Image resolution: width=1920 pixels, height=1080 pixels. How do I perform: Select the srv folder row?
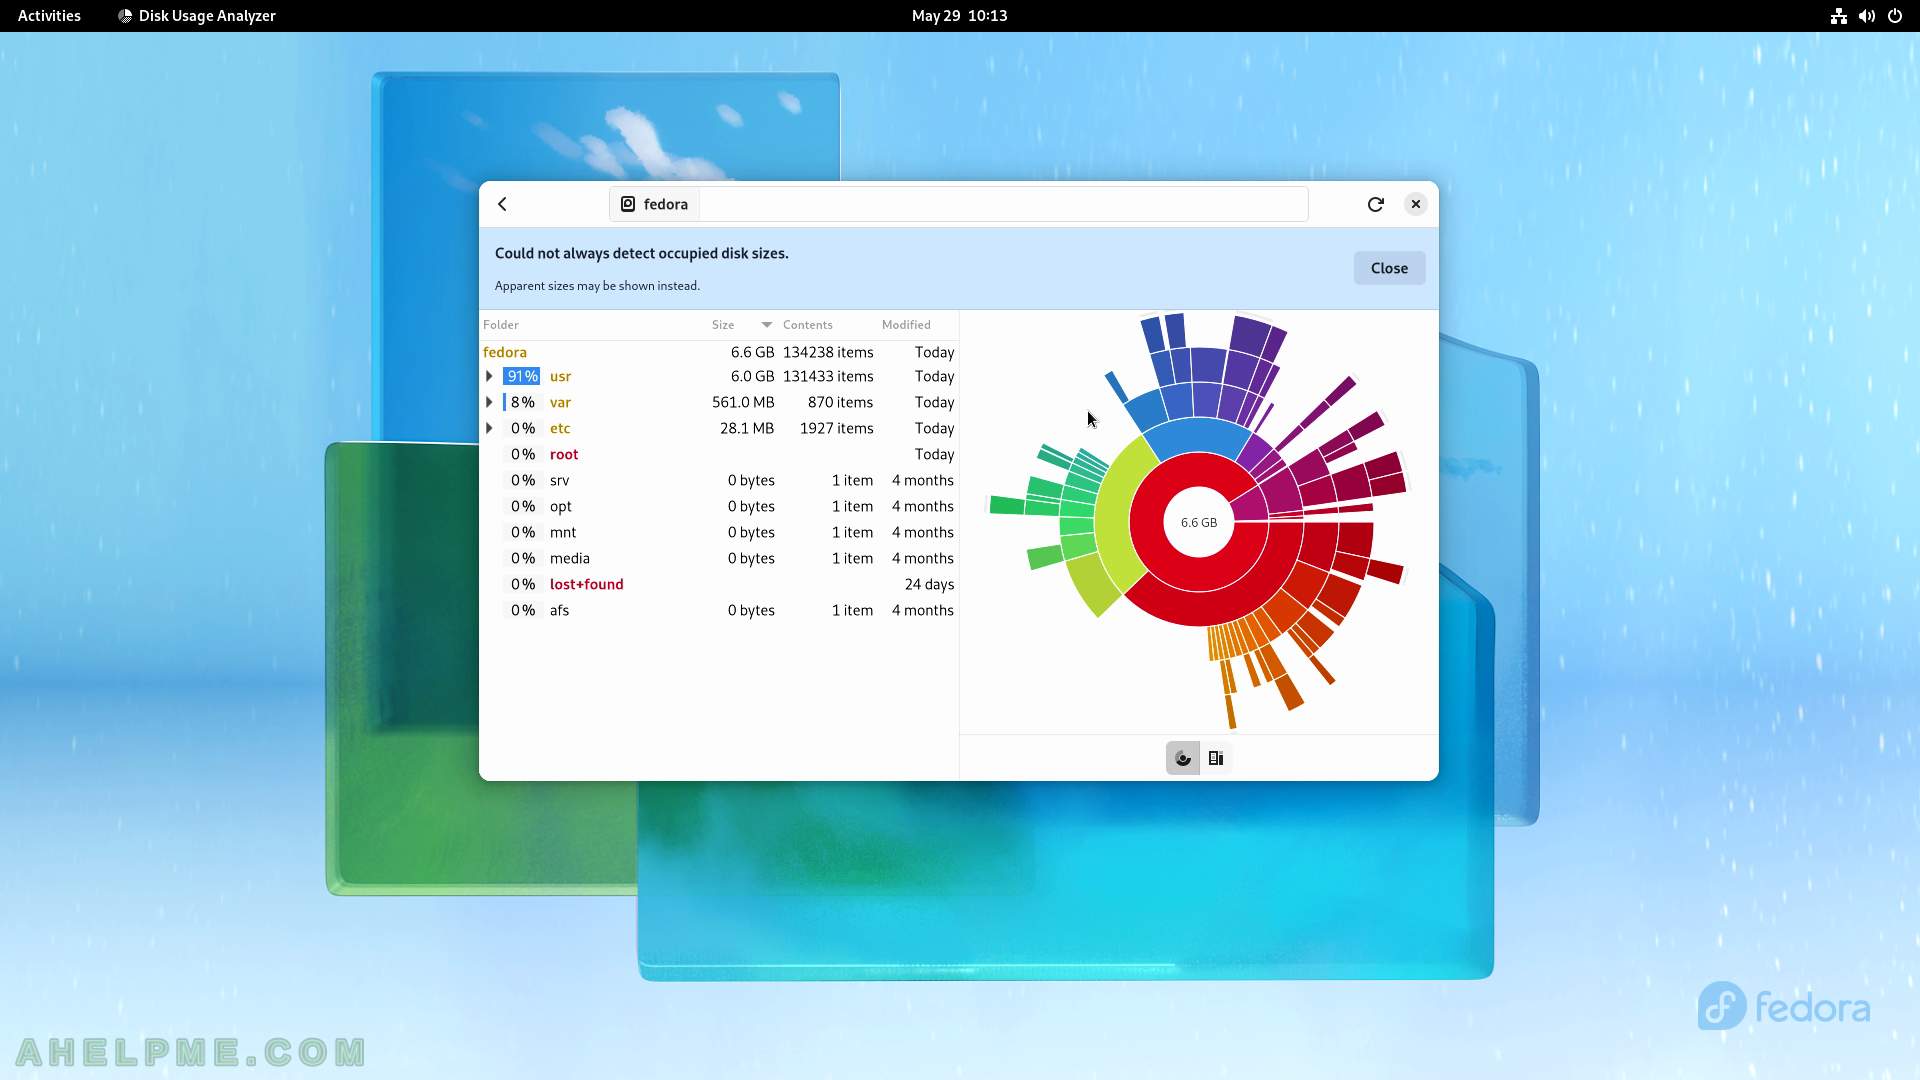pyautogui.click(x=719, y=480)
